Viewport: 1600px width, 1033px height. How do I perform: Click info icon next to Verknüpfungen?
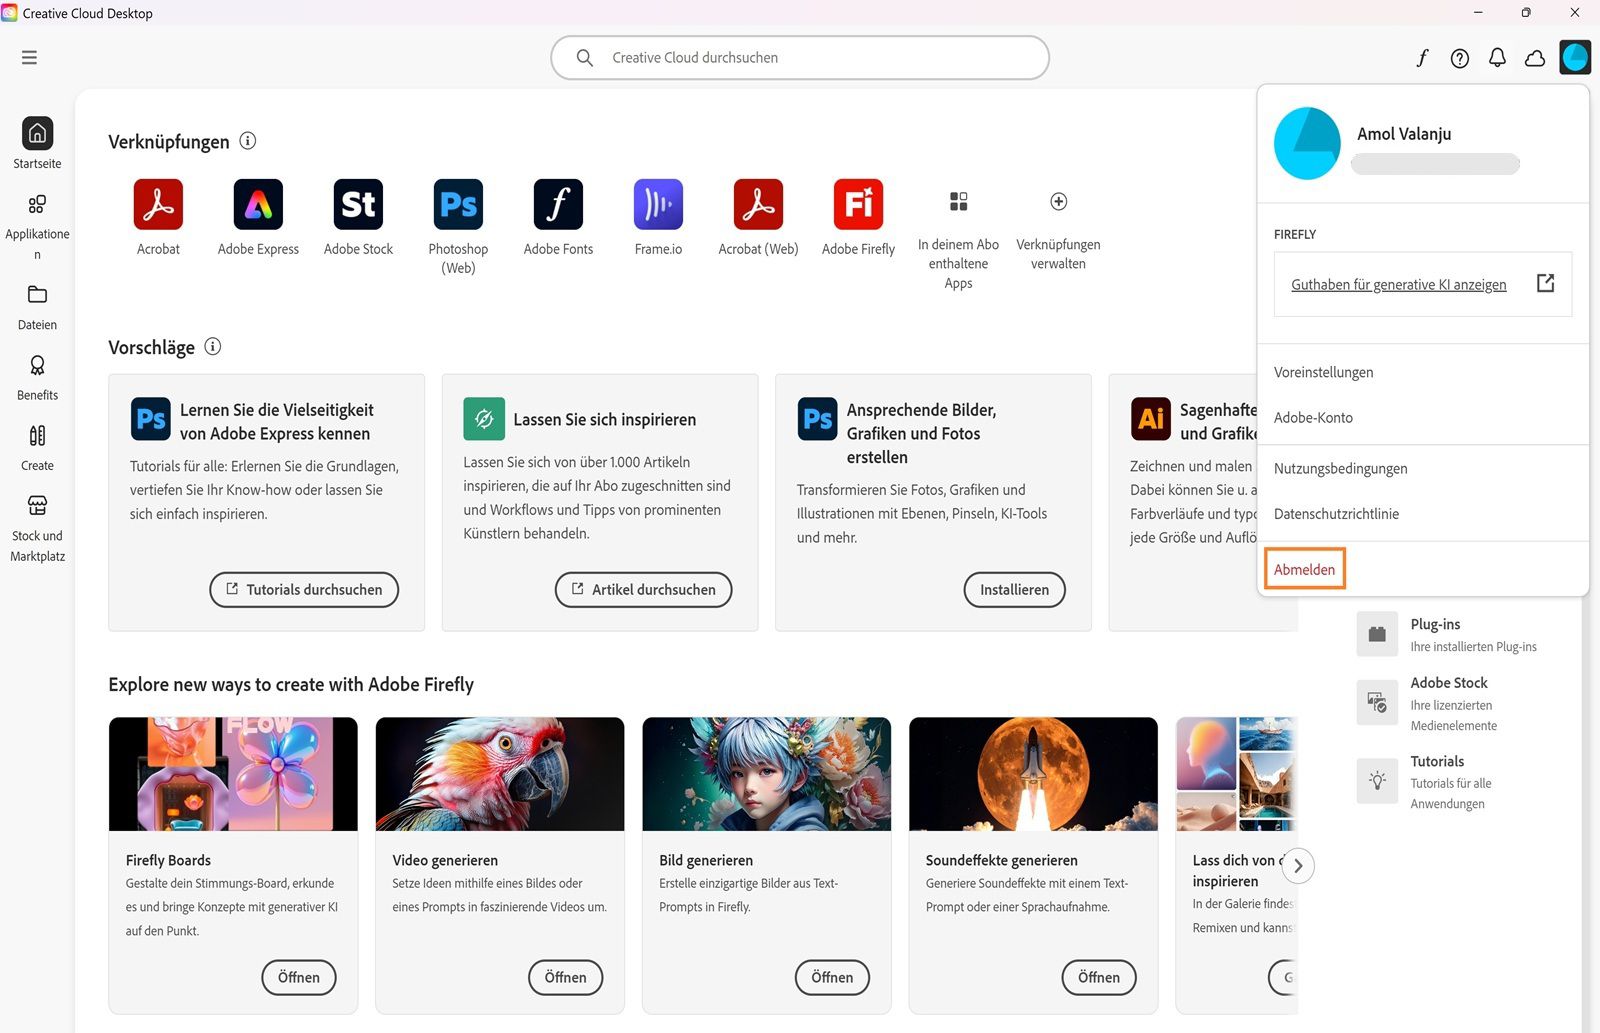[248, 141]
